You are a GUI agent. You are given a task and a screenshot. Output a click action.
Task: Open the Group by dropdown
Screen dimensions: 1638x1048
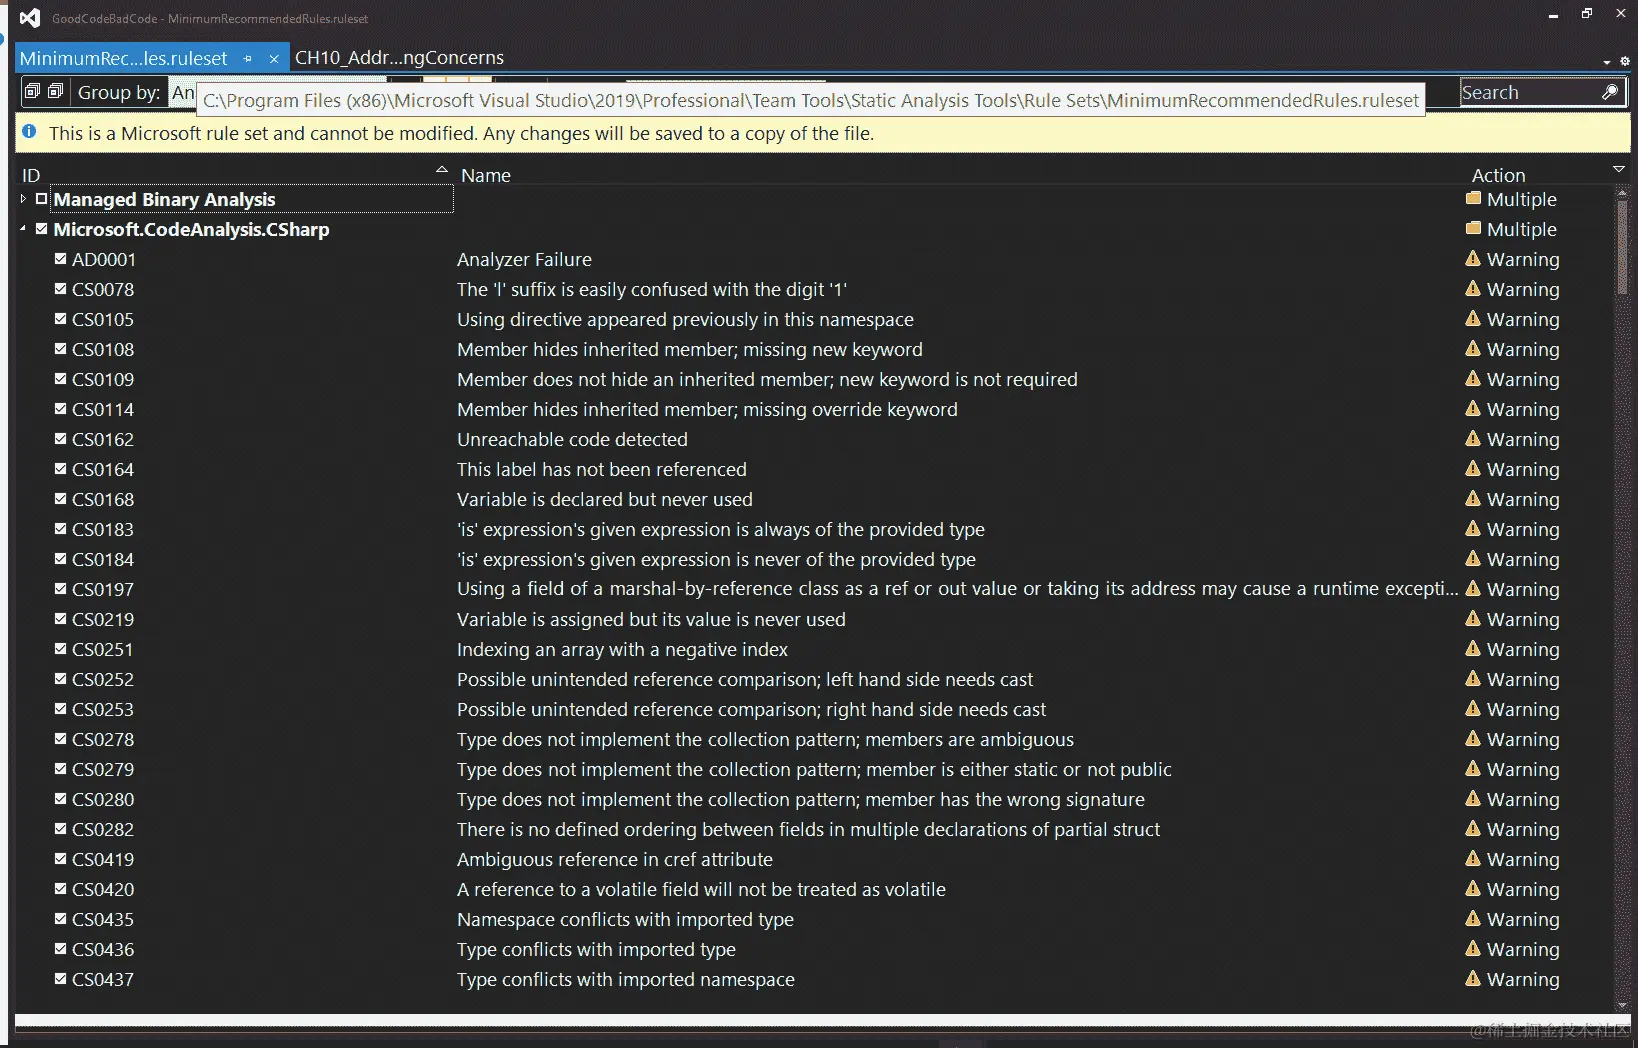tap(182, 92)
